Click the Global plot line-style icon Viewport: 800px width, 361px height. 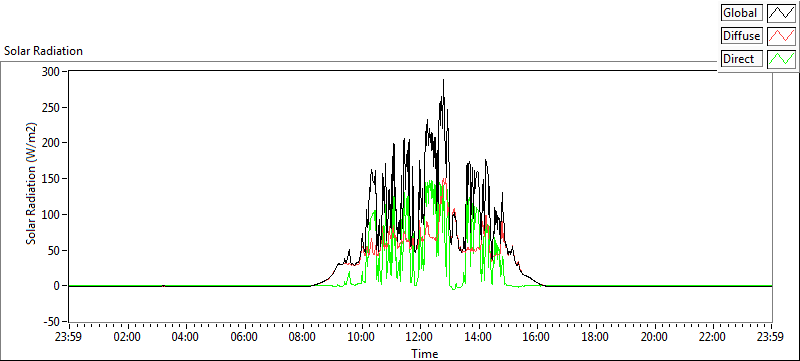(782, 13)
